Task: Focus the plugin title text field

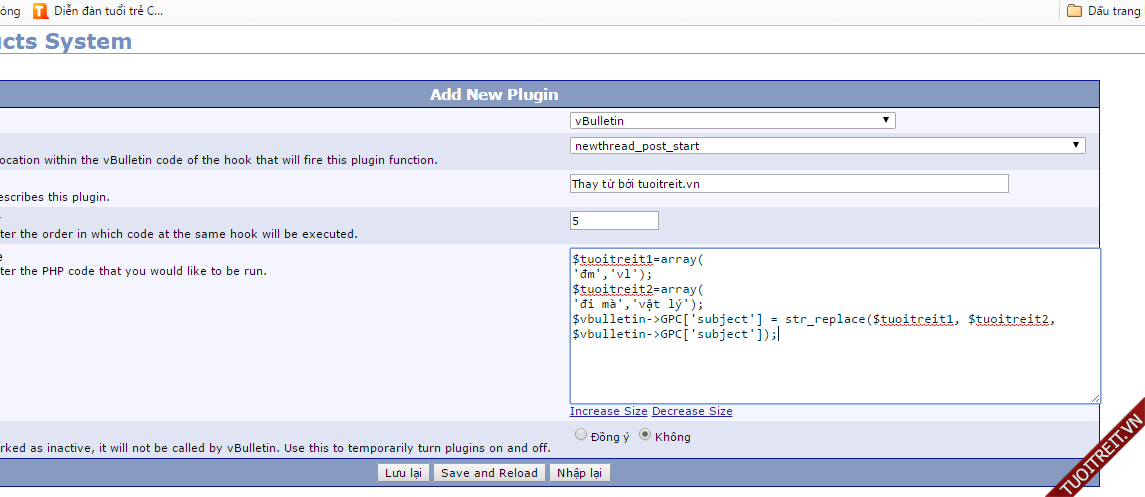Action: pyautogui.click(x=788, y=184)
